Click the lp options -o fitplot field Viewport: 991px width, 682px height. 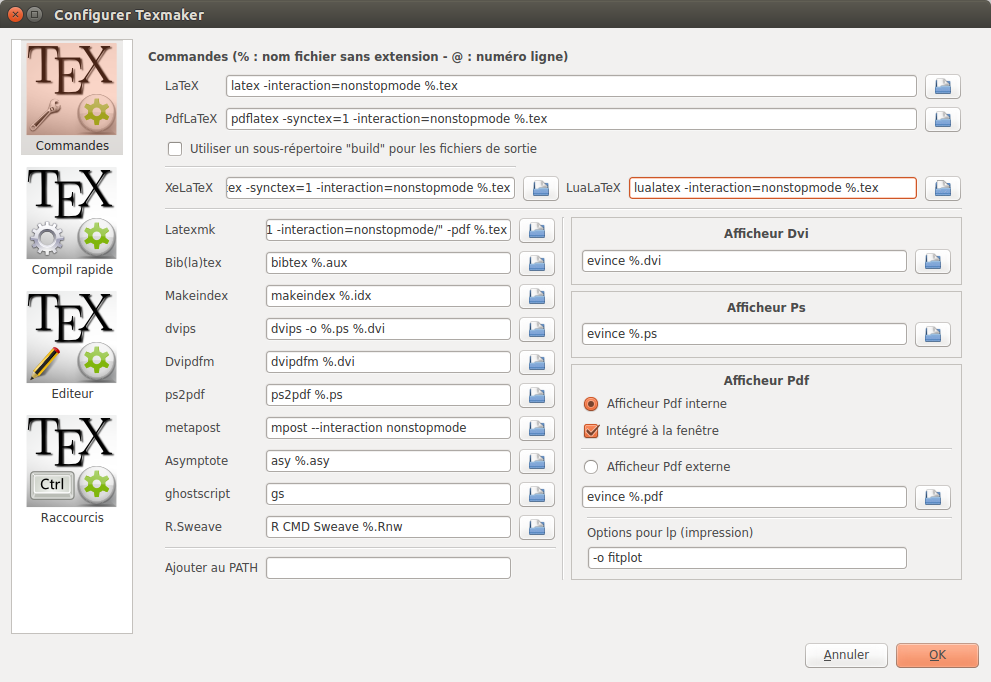click(747, 558)
